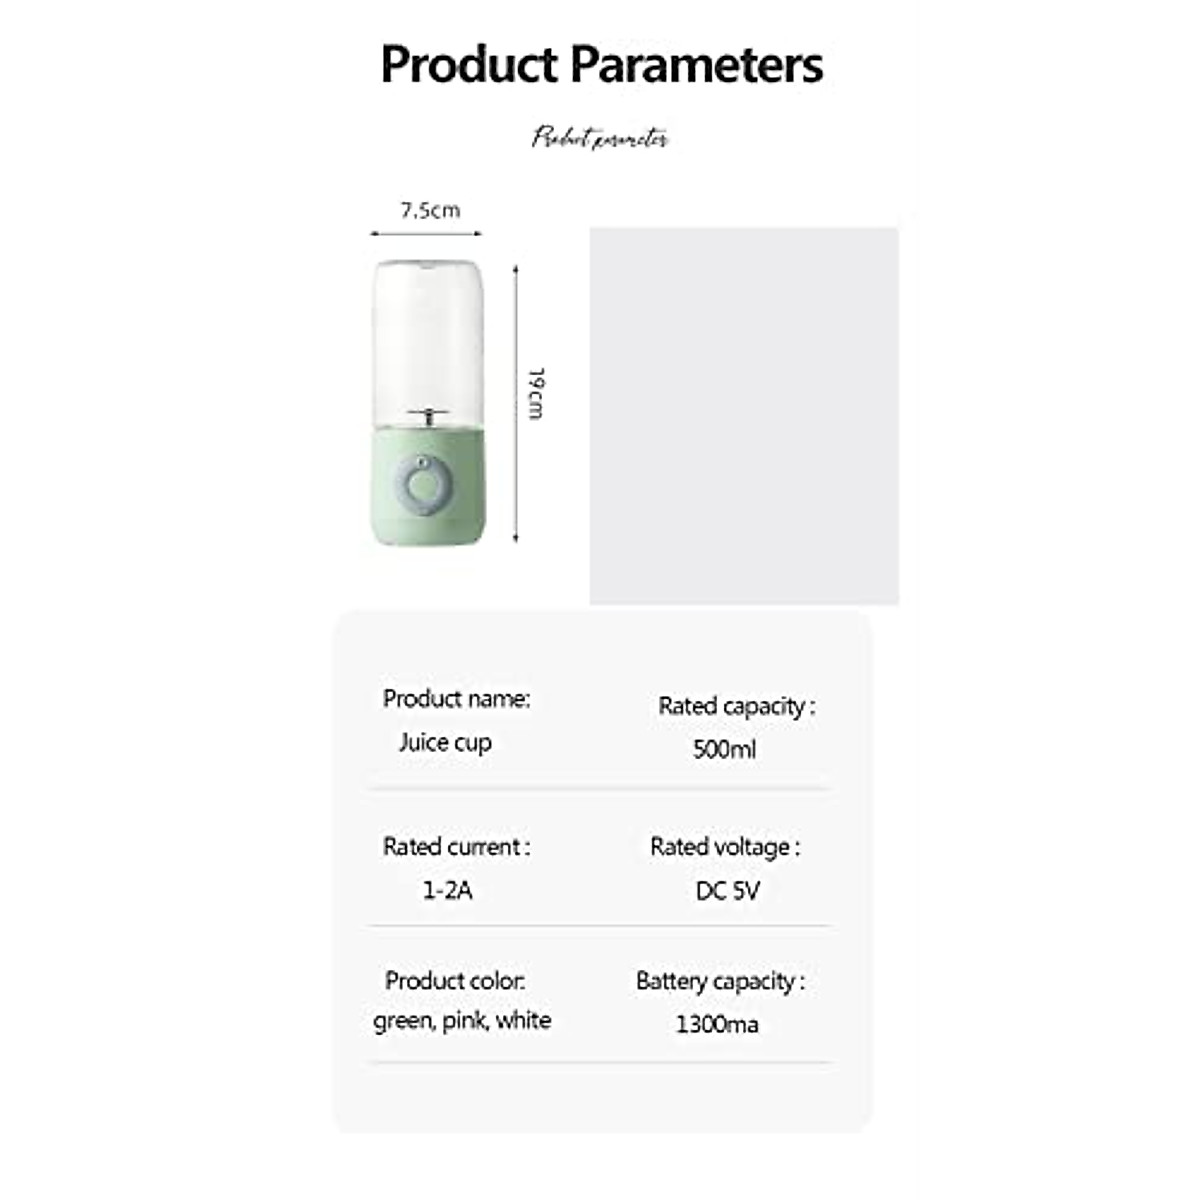Screen dimensions: 1200x1200
Task: Click the 500ml capacity value
Action: [724, 749]
